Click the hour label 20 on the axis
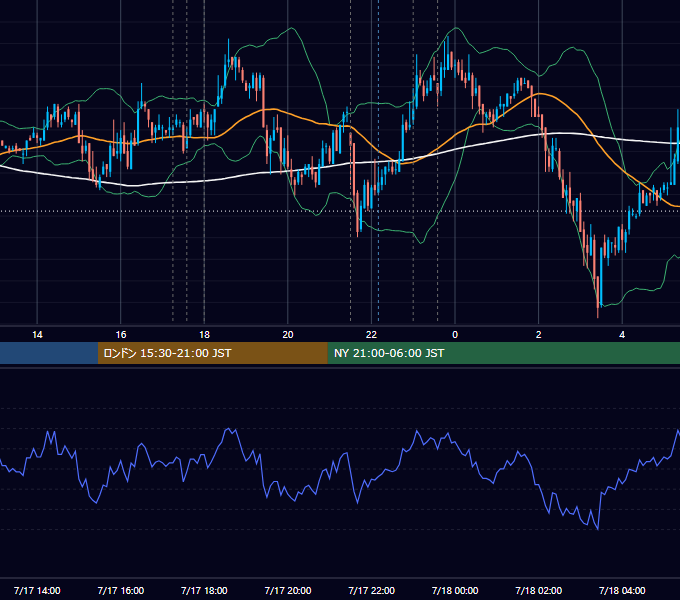680x600 pixels. click(x=288, y=335)
